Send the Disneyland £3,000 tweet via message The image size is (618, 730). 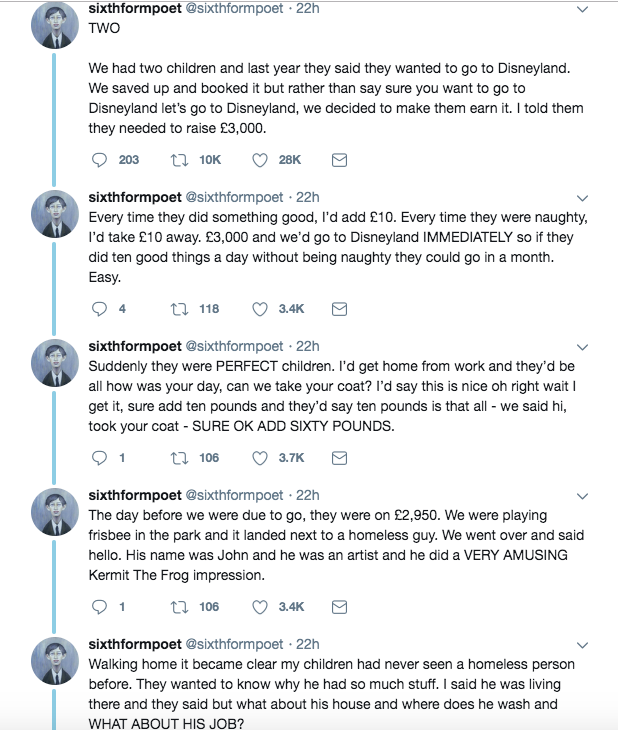(339, 160)
